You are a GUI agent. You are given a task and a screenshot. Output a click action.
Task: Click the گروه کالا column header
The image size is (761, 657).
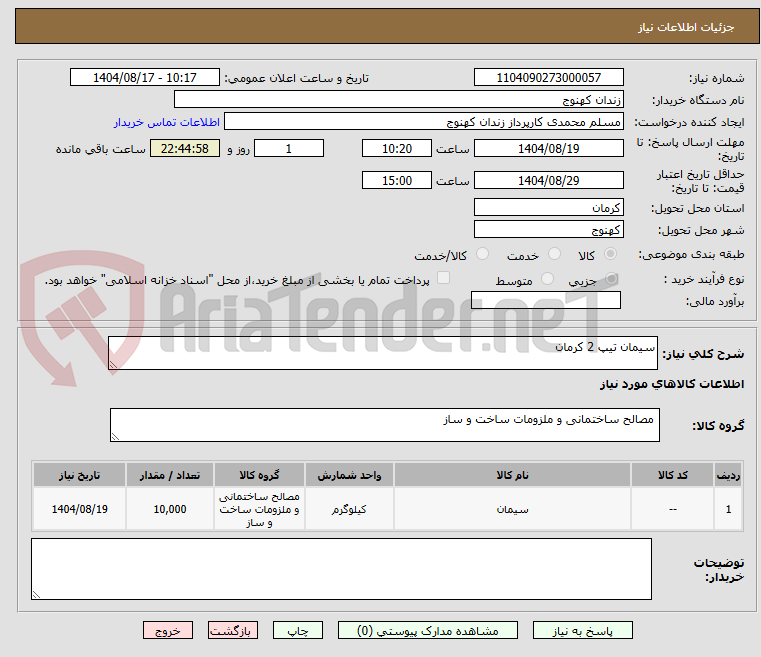(x=259, y=475)
